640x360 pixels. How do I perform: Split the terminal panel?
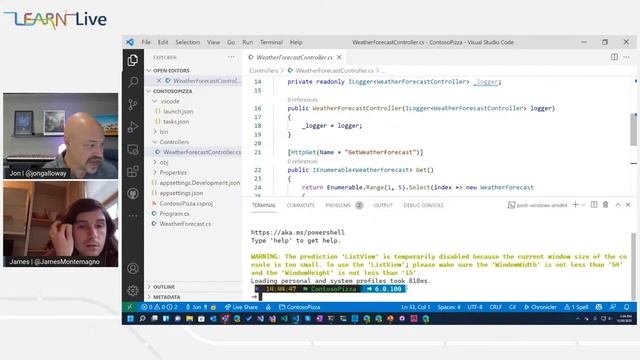(594, 205)
